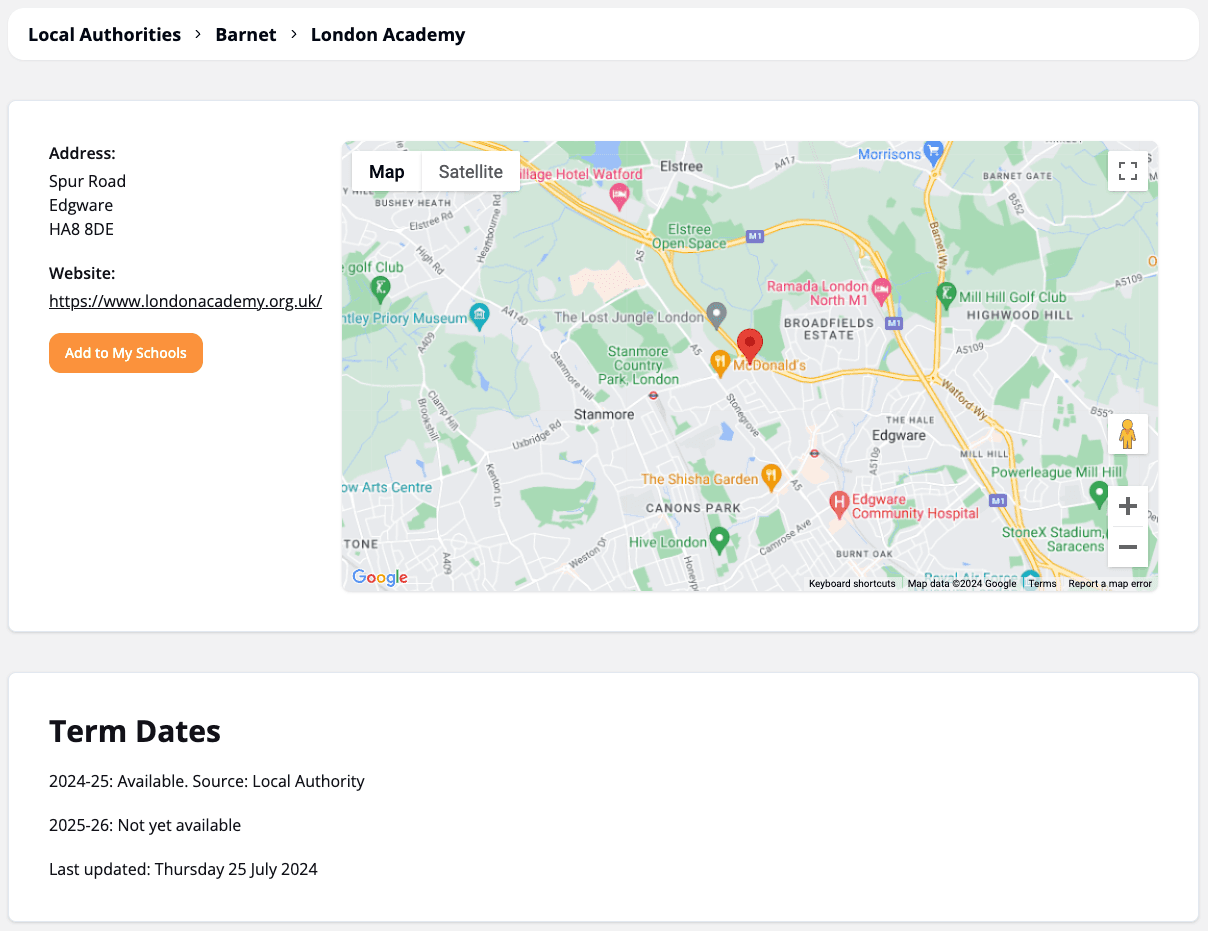
Task: Select the Hive London map marker
Action: pos(719,541)
